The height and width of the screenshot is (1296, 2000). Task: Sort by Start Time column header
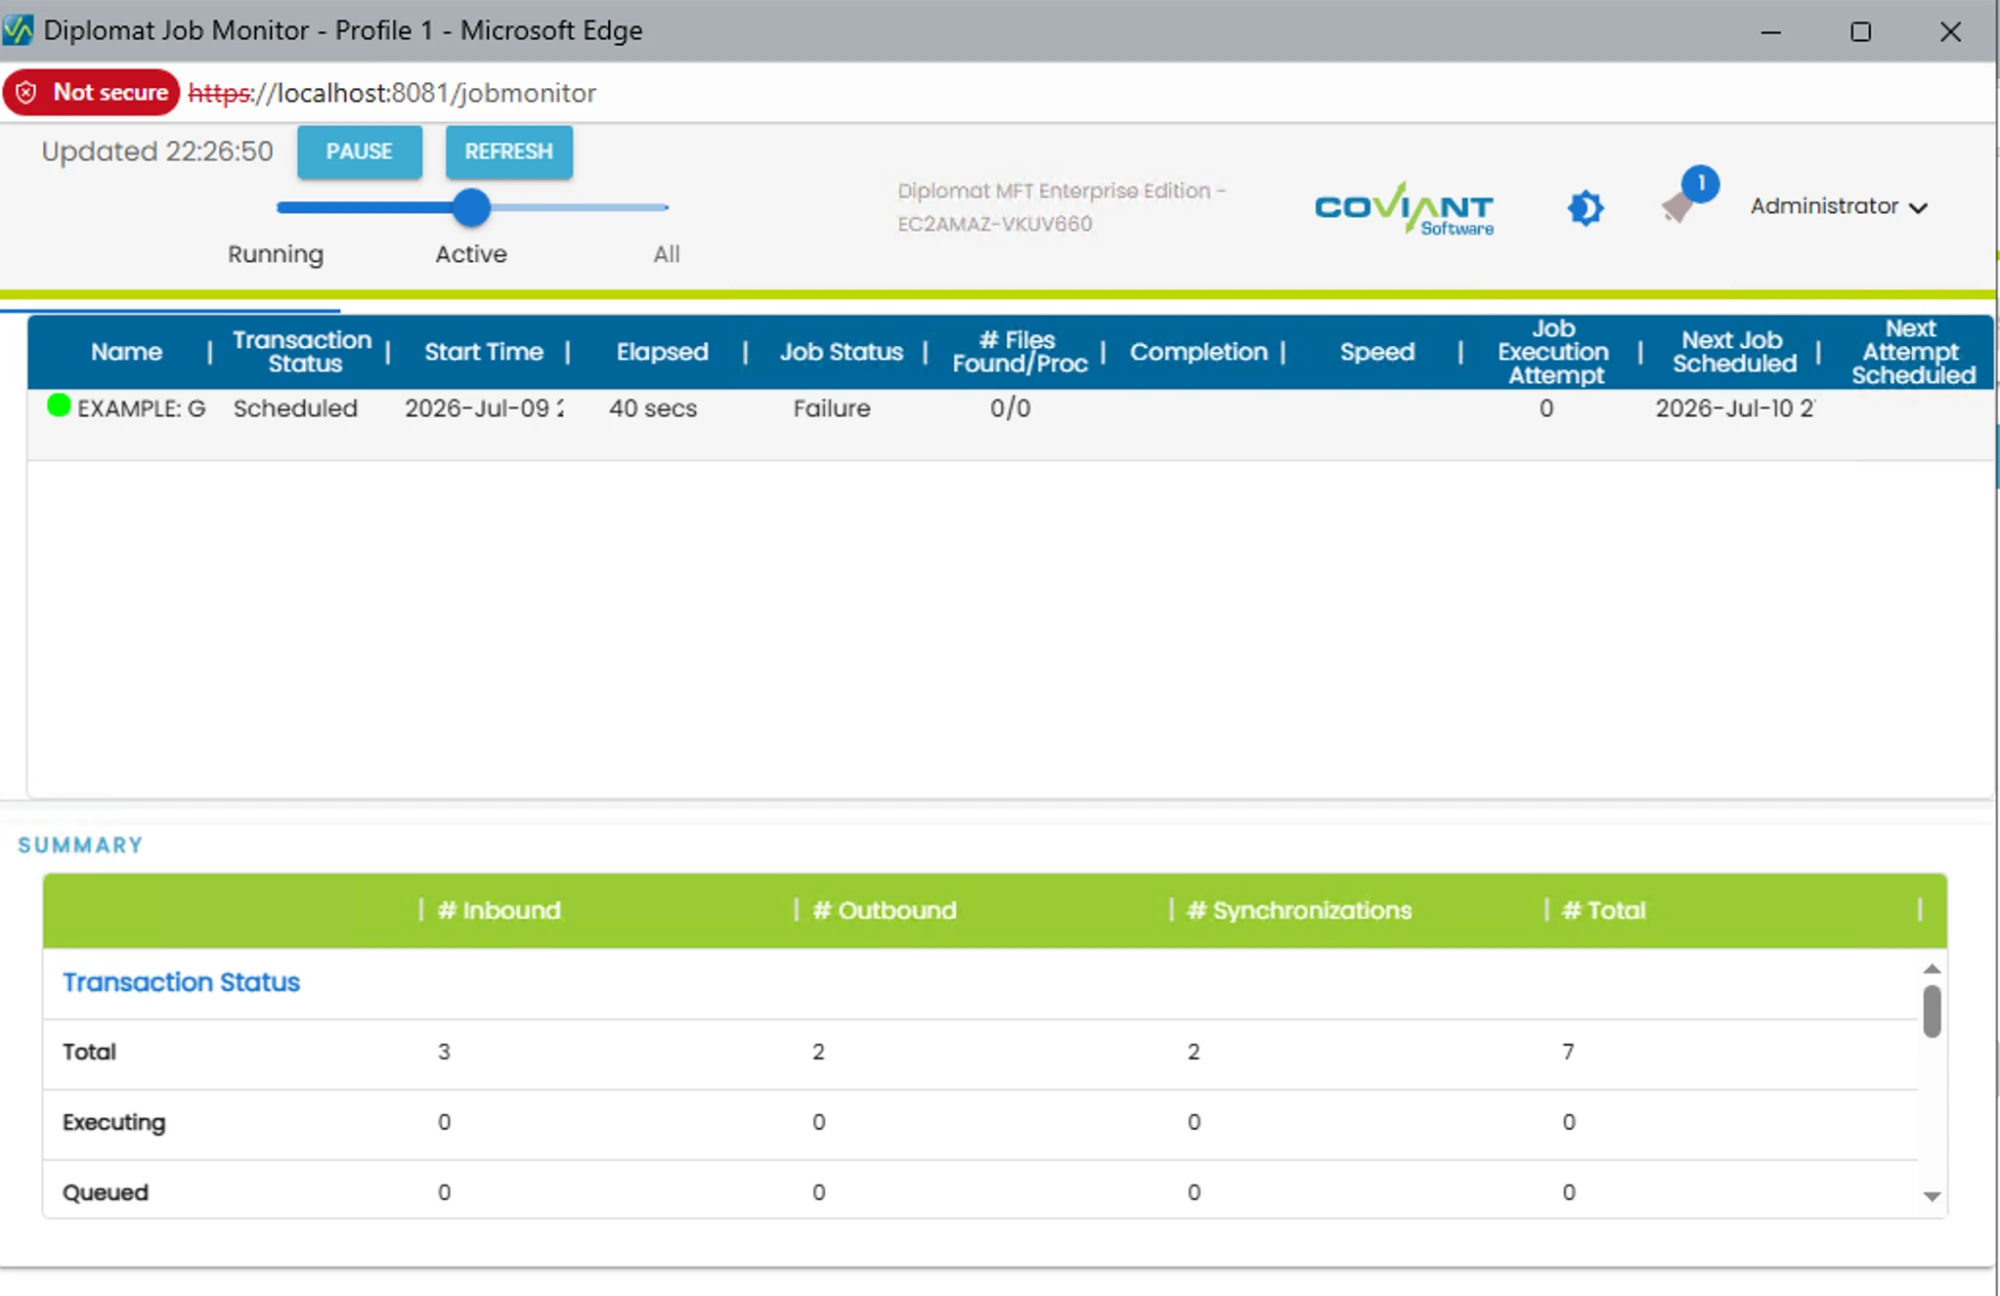coord(484,352)
